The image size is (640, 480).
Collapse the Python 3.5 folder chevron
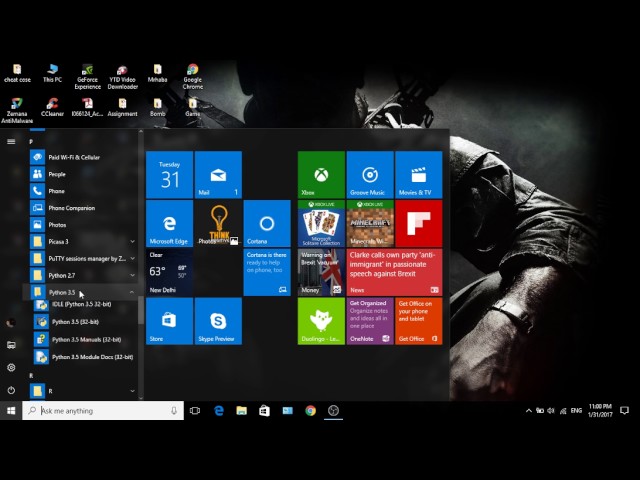pyautogui.click(x=132, y=292)
